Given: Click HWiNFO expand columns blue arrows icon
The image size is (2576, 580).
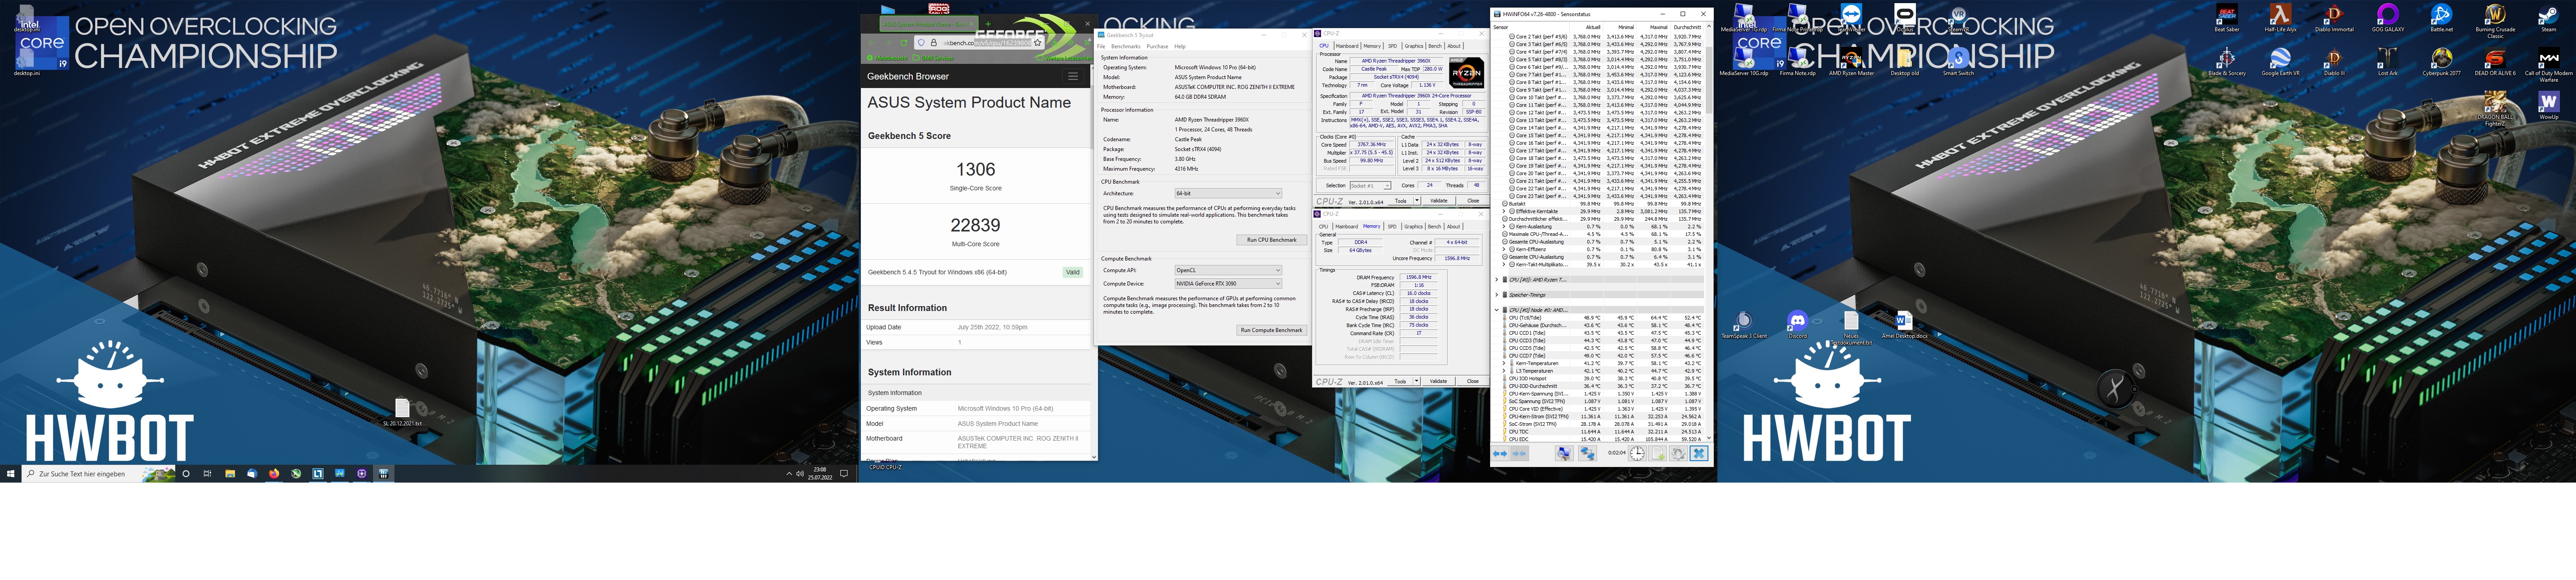Looking at the screenshot, I should point(1500,454).
